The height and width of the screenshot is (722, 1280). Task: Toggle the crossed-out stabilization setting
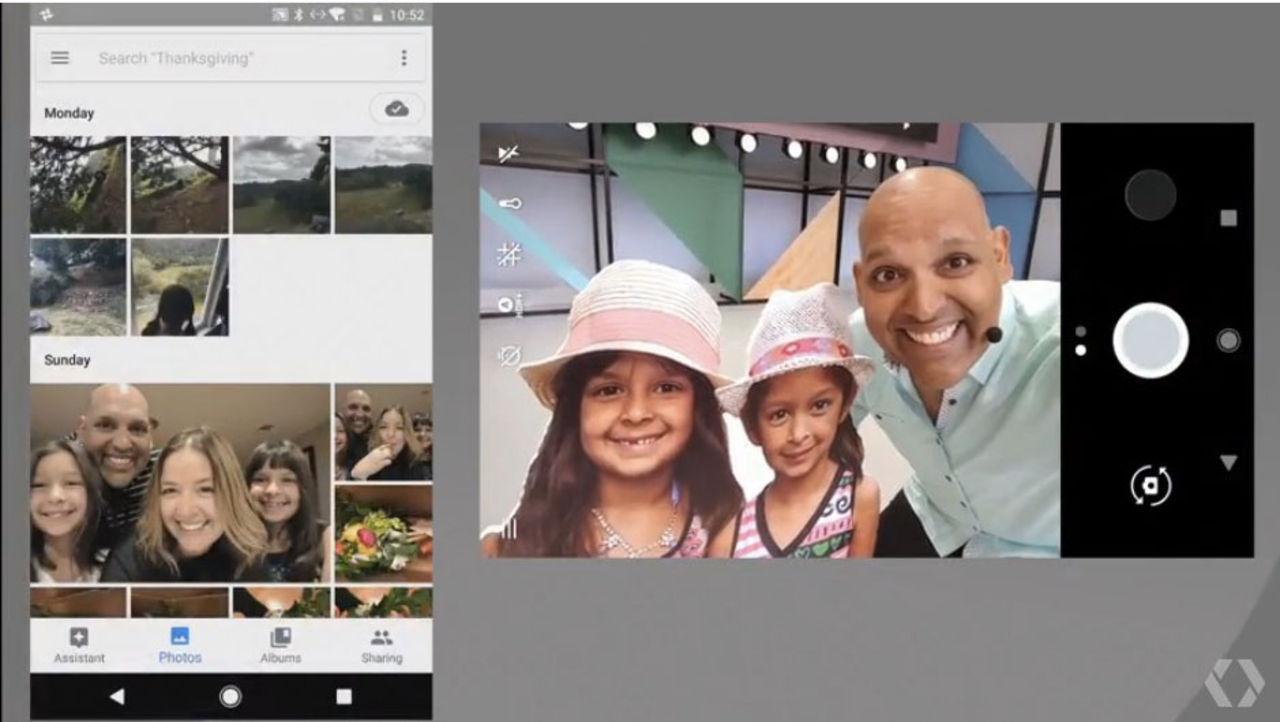(509, 356)
